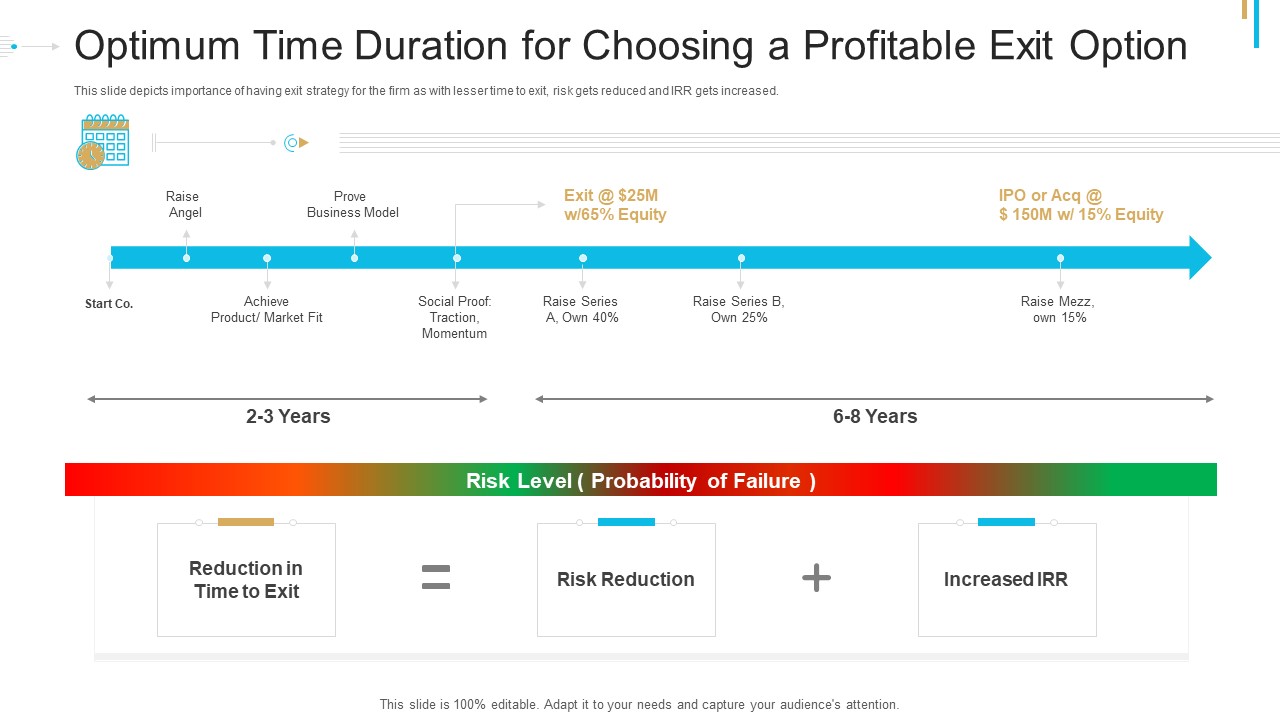Image resolution: width=1280 pixels, height=720 pixels.
Task: Select the '6-8 Years' duration label
Action: (875, 416)
